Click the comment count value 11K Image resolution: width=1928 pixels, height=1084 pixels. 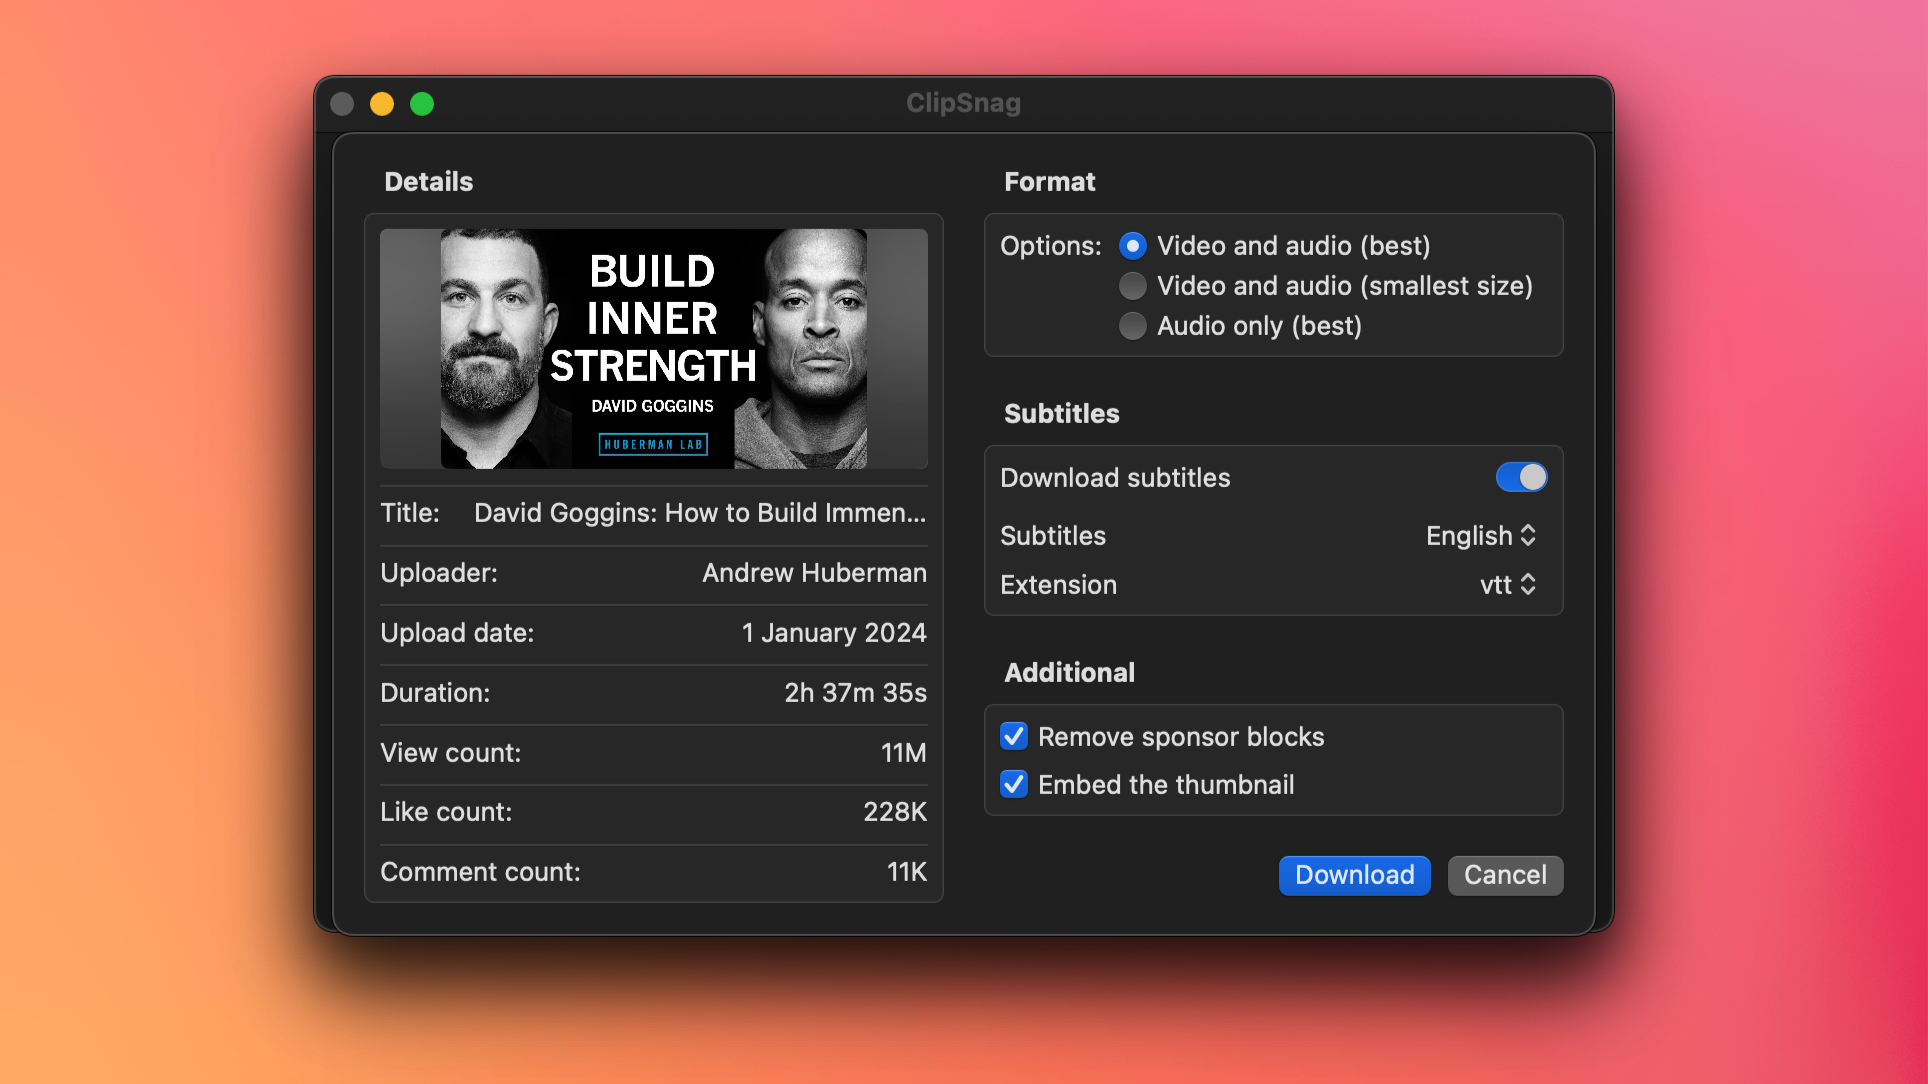(x=907, y=872)
